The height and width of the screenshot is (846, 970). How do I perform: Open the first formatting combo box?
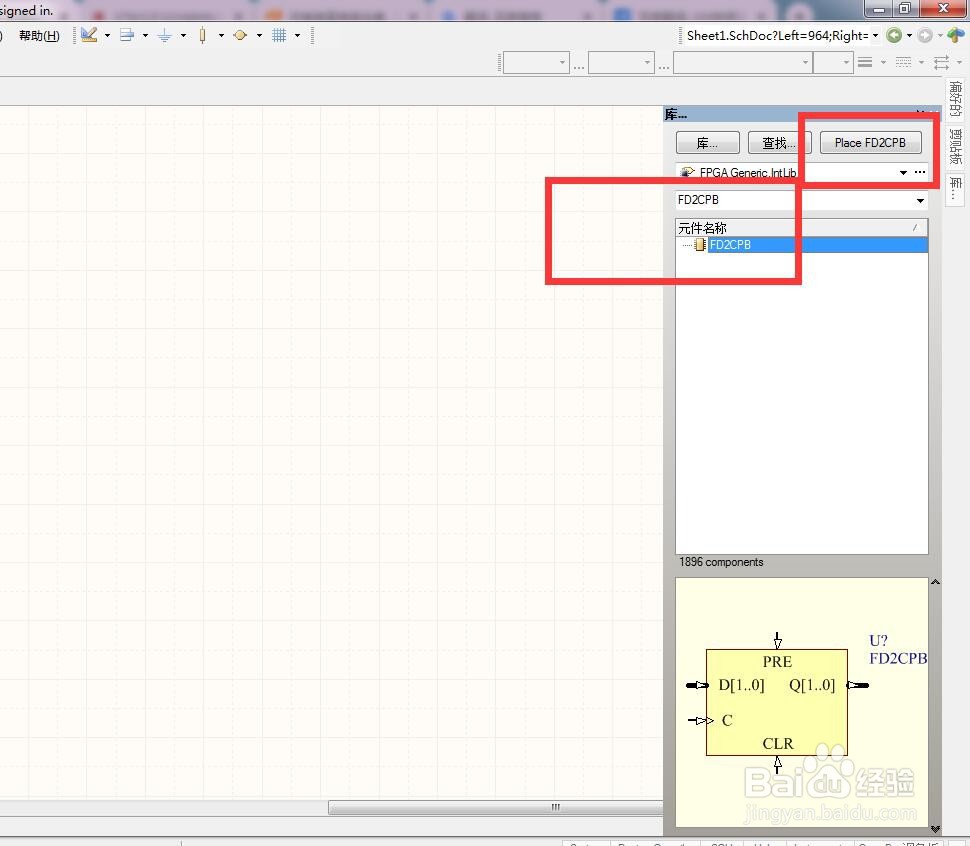(x=536, y=62)
